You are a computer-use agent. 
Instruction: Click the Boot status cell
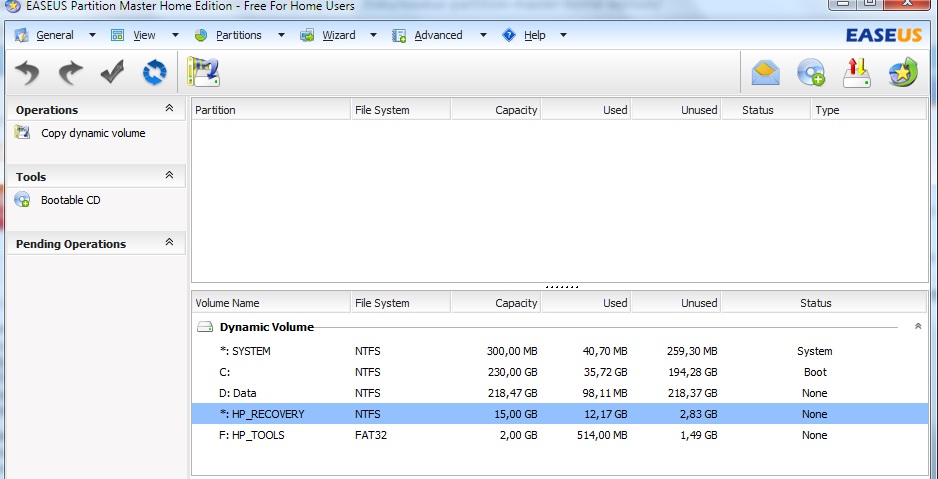coord(815,372)
